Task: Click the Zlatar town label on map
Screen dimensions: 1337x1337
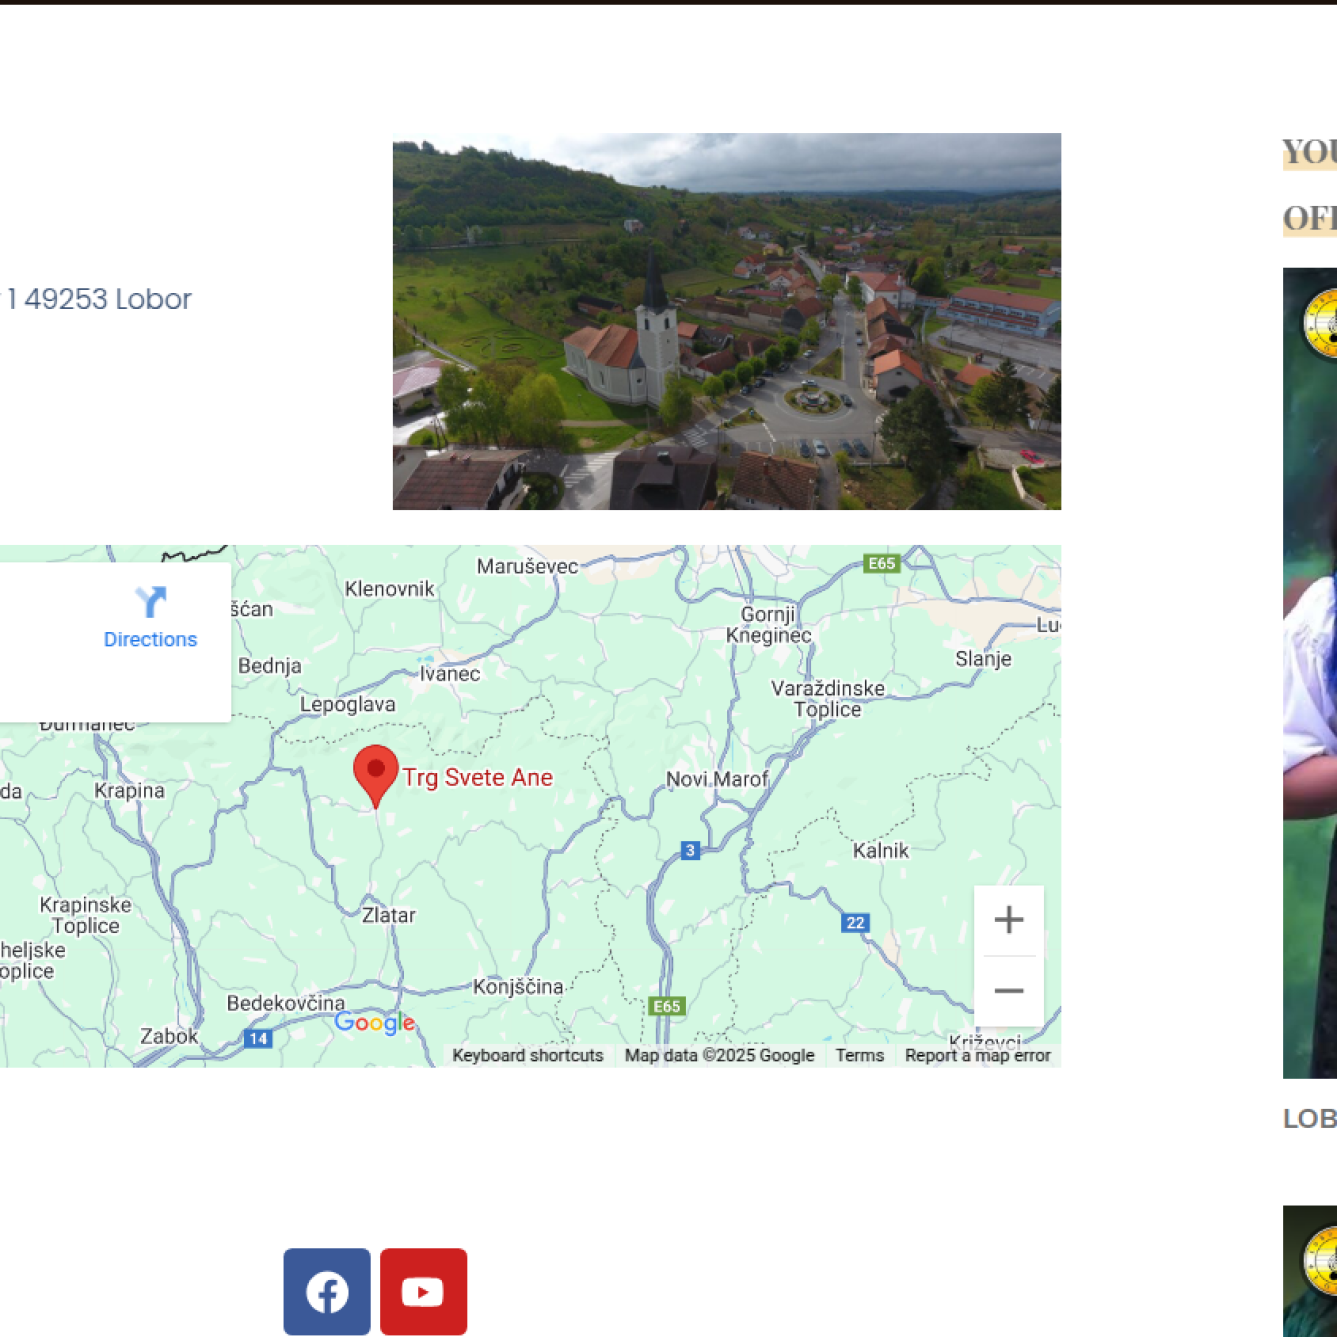Action: tap(388, 915)
